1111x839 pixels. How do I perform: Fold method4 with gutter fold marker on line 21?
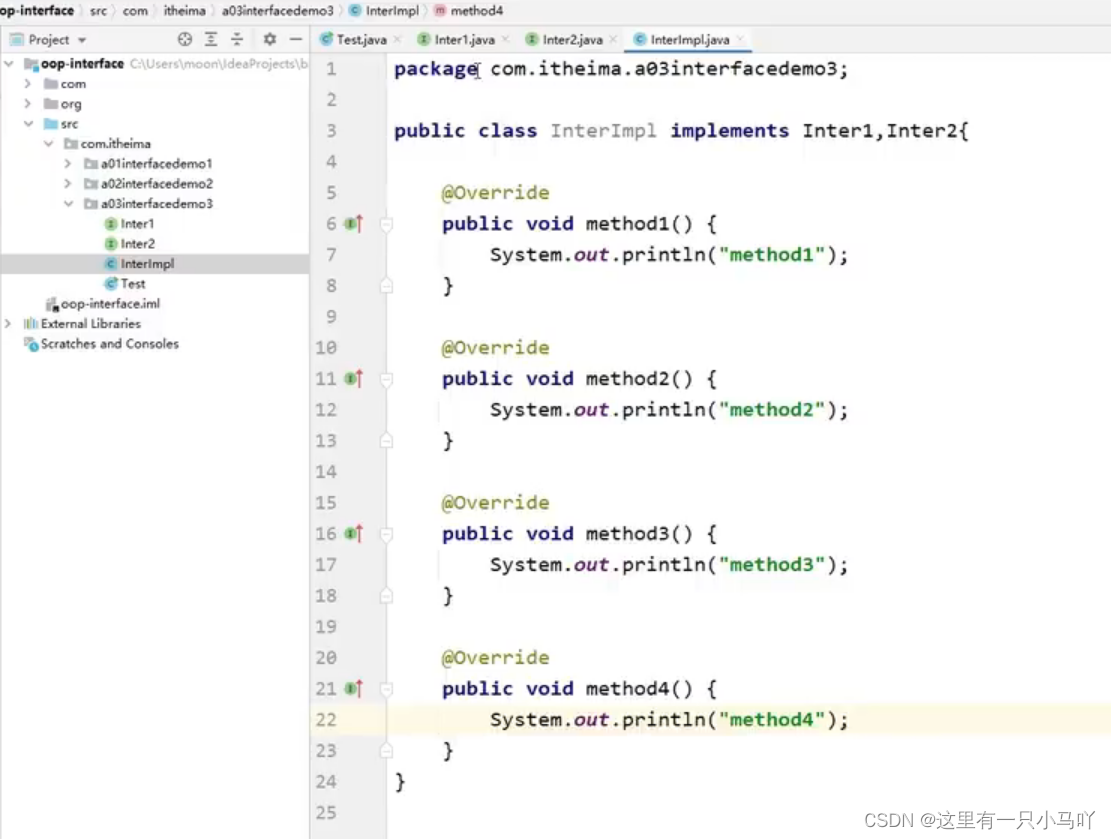[386, 689]
